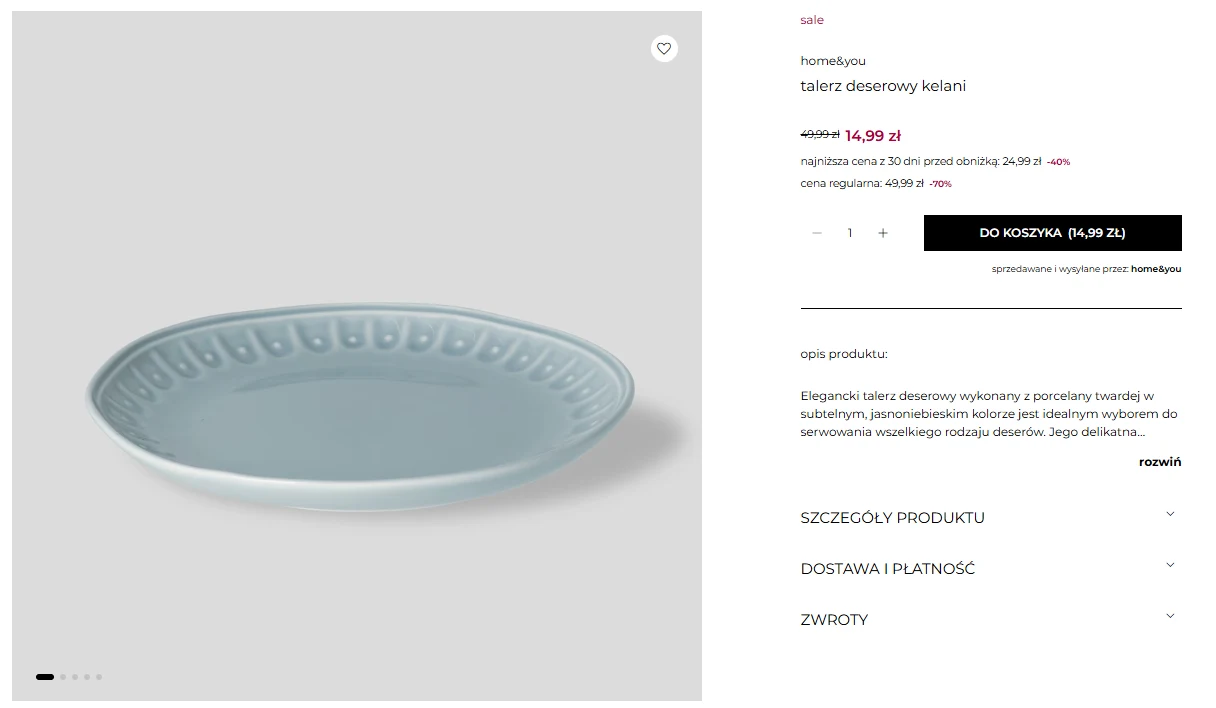Add product to wishlist with heart icon
Viewport: 1216px width, 708px height.
tap(664, 48)
